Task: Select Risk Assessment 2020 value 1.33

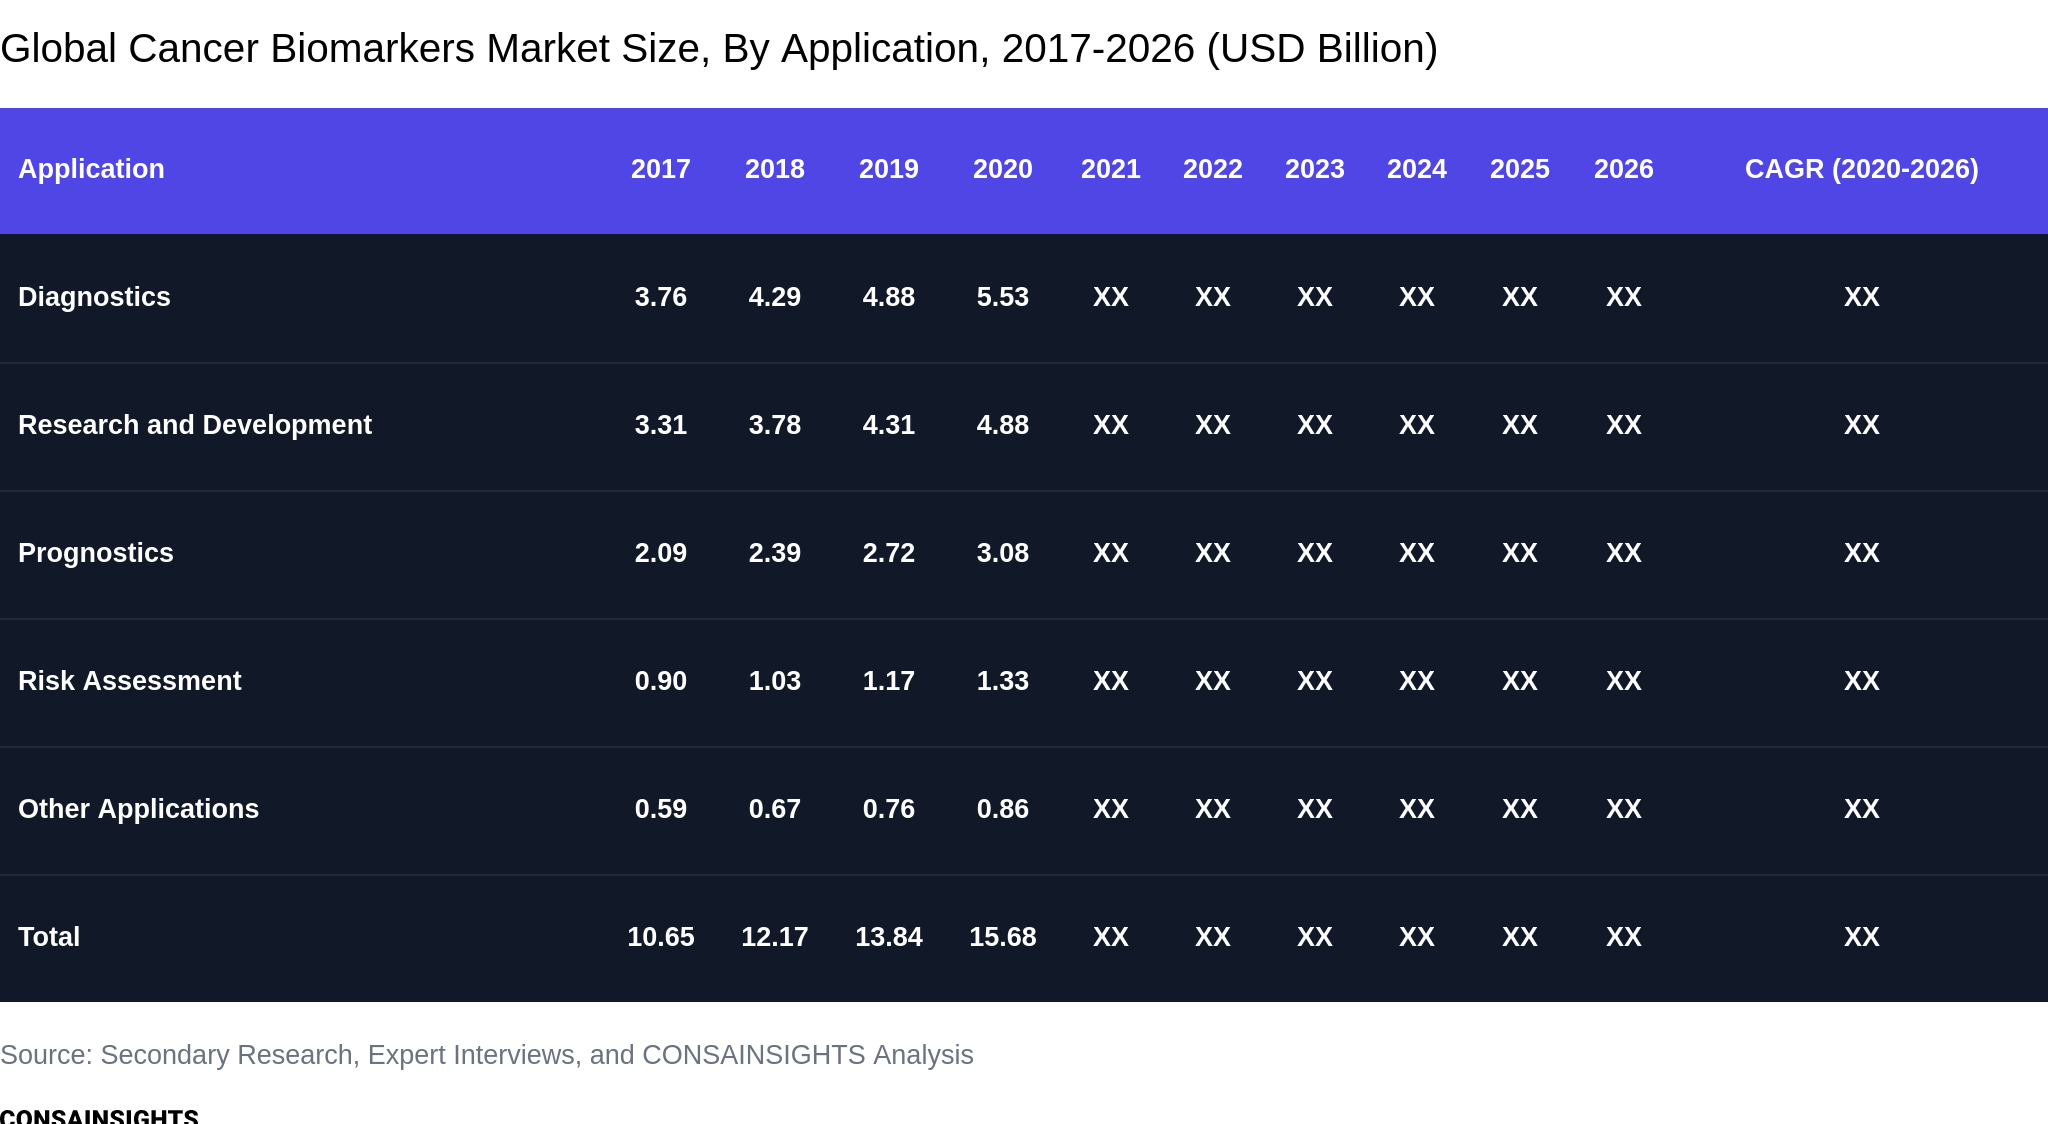Action: click(1003, 681)
